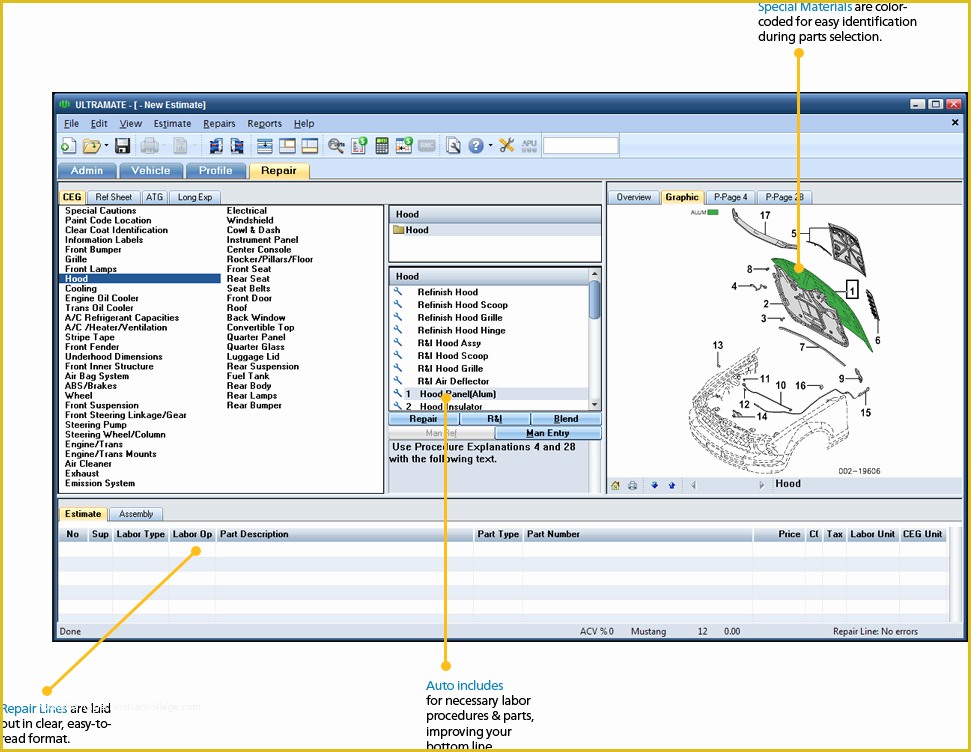This screenshot has height=752, width=971.
Task: Select "Exhaust" in the category list
Action: point(82,473)
